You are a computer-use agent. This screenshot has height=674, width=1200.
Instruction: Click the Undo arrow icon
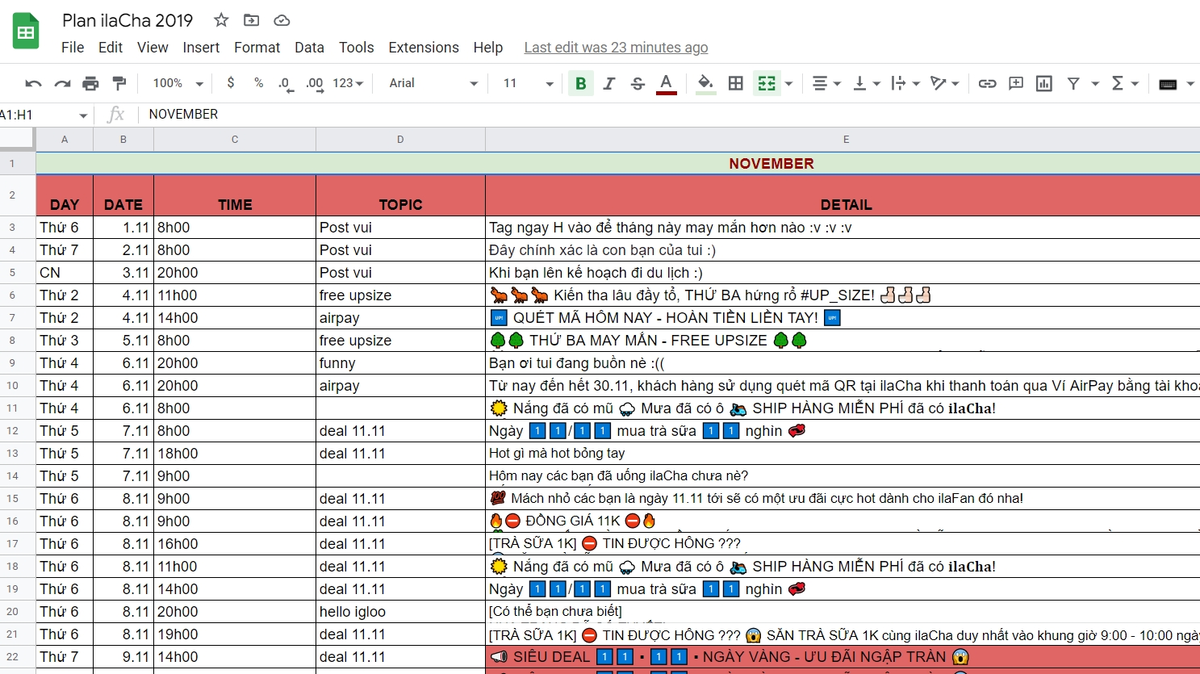click(34, 83)
